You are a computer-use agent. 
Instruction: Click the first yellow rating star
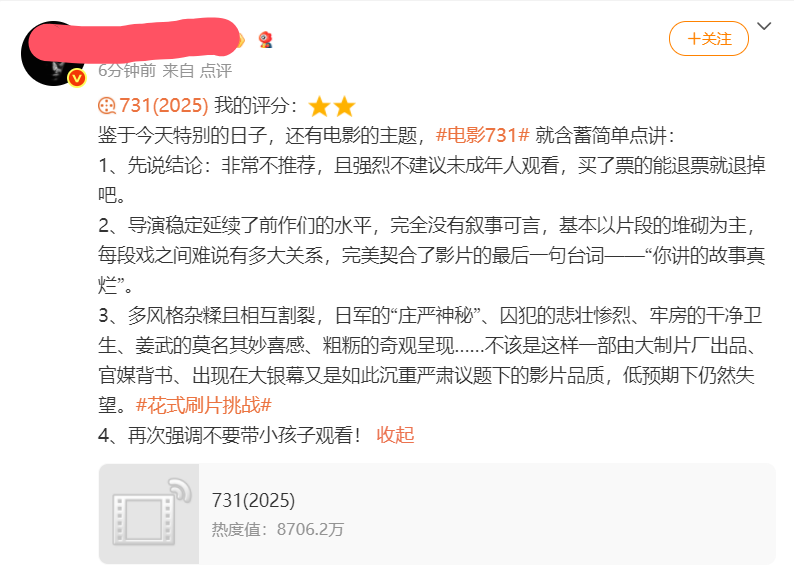point(320,107)
